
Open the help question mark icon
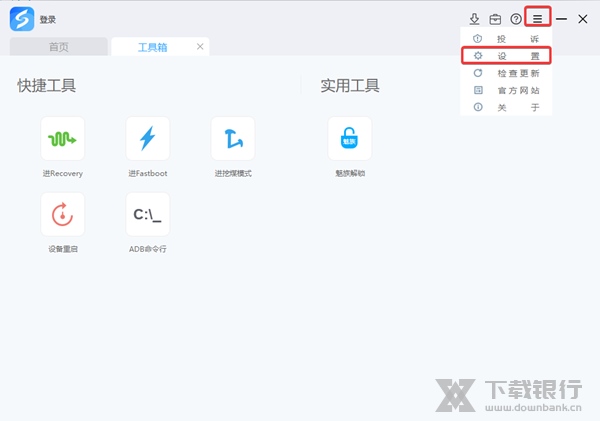[516, 19]
